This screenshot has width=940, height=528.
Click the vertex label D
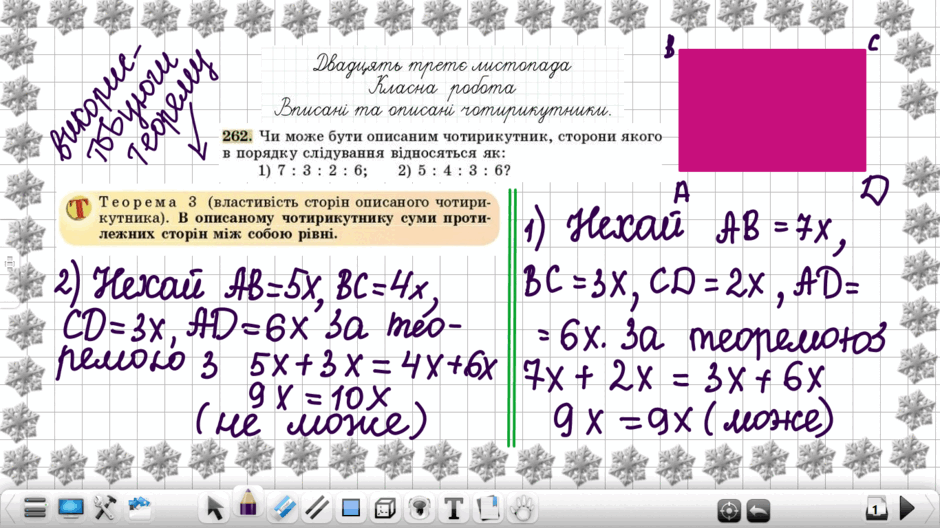click(x=875, y=192)
